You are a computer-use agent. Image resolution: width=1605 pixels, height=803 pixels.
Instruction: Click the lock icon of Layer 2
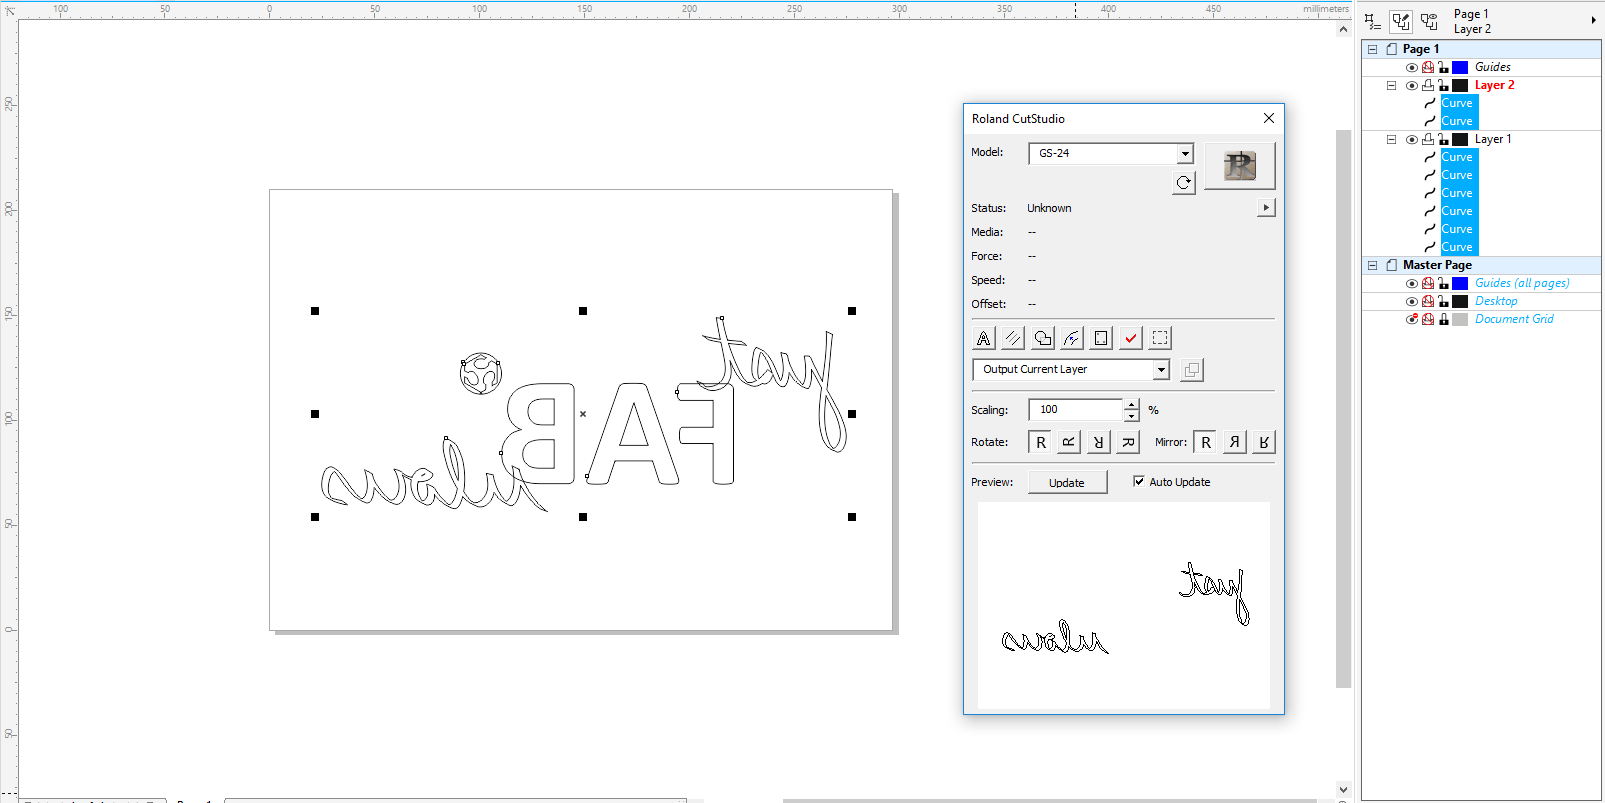coord(1444,85)
